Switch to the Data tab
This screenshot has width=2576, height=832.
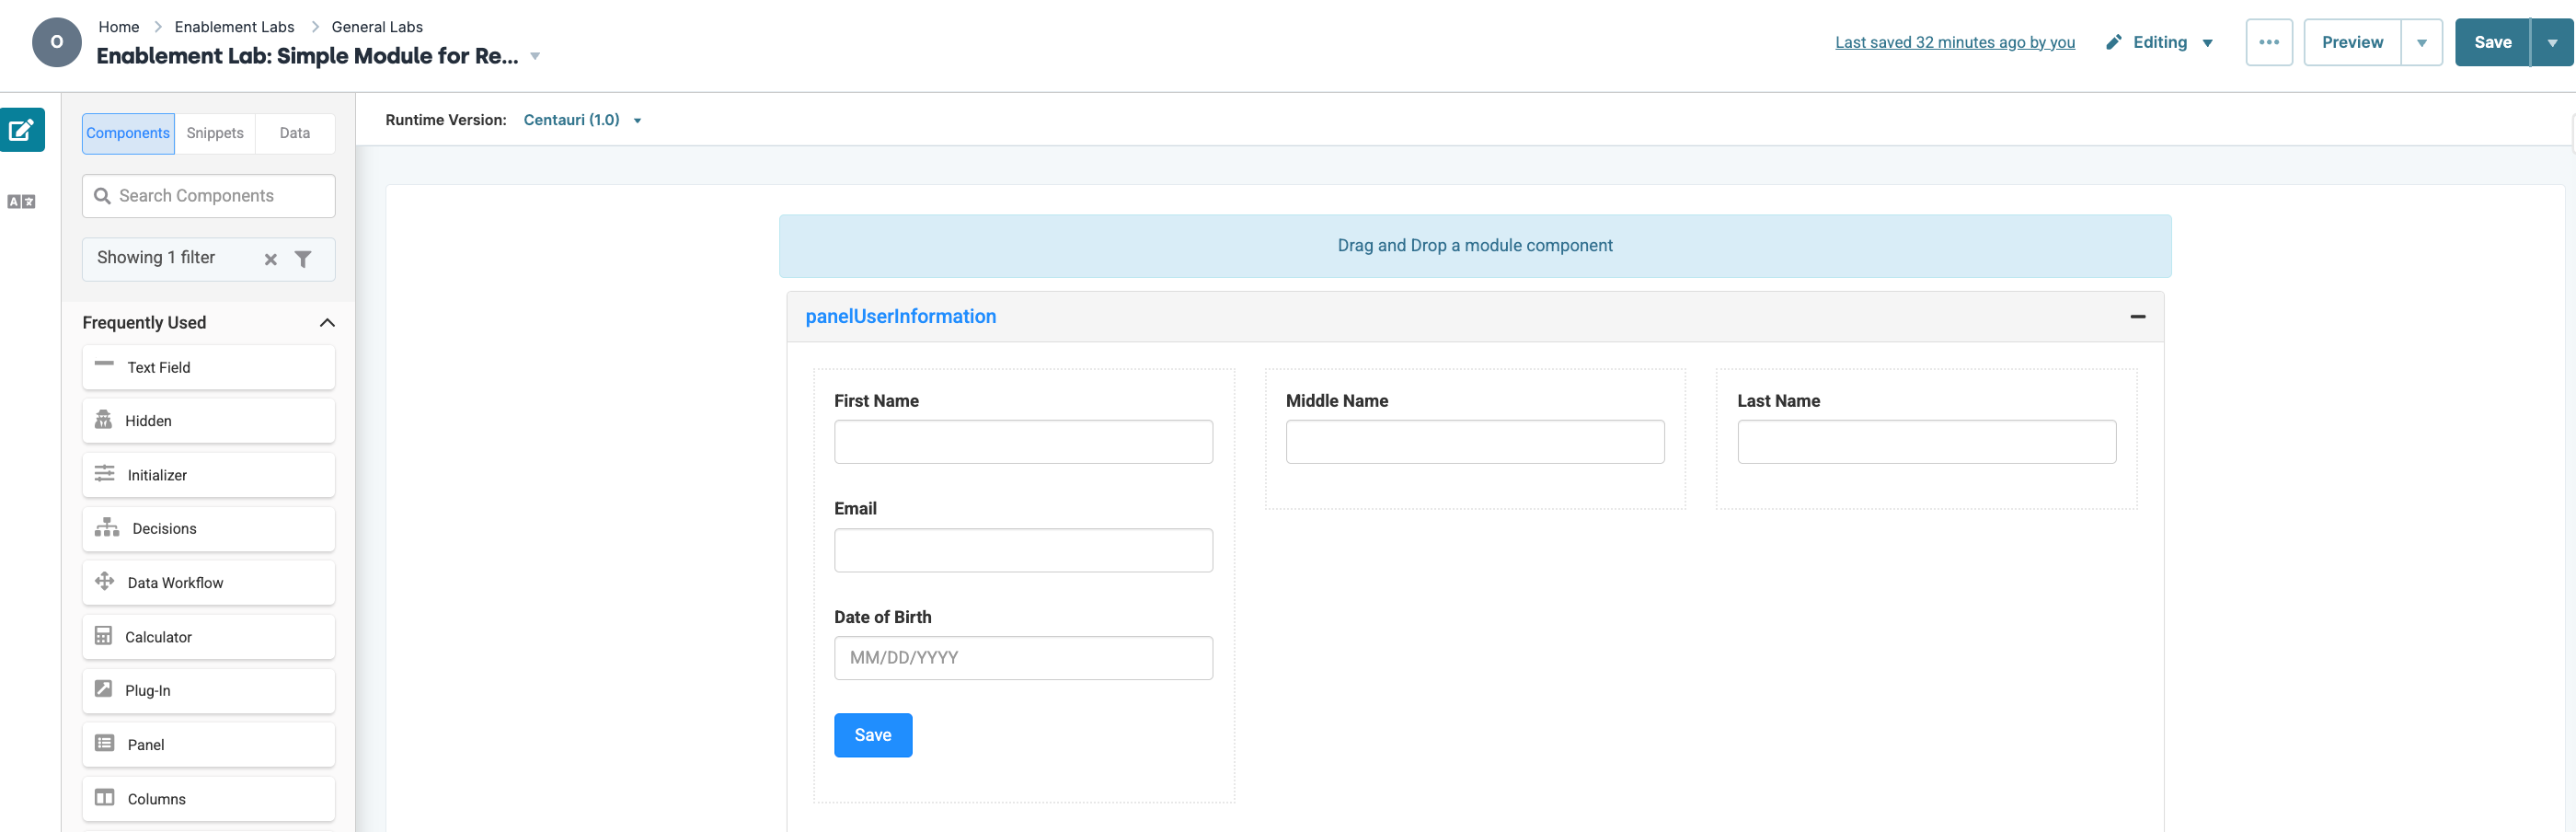294,133
